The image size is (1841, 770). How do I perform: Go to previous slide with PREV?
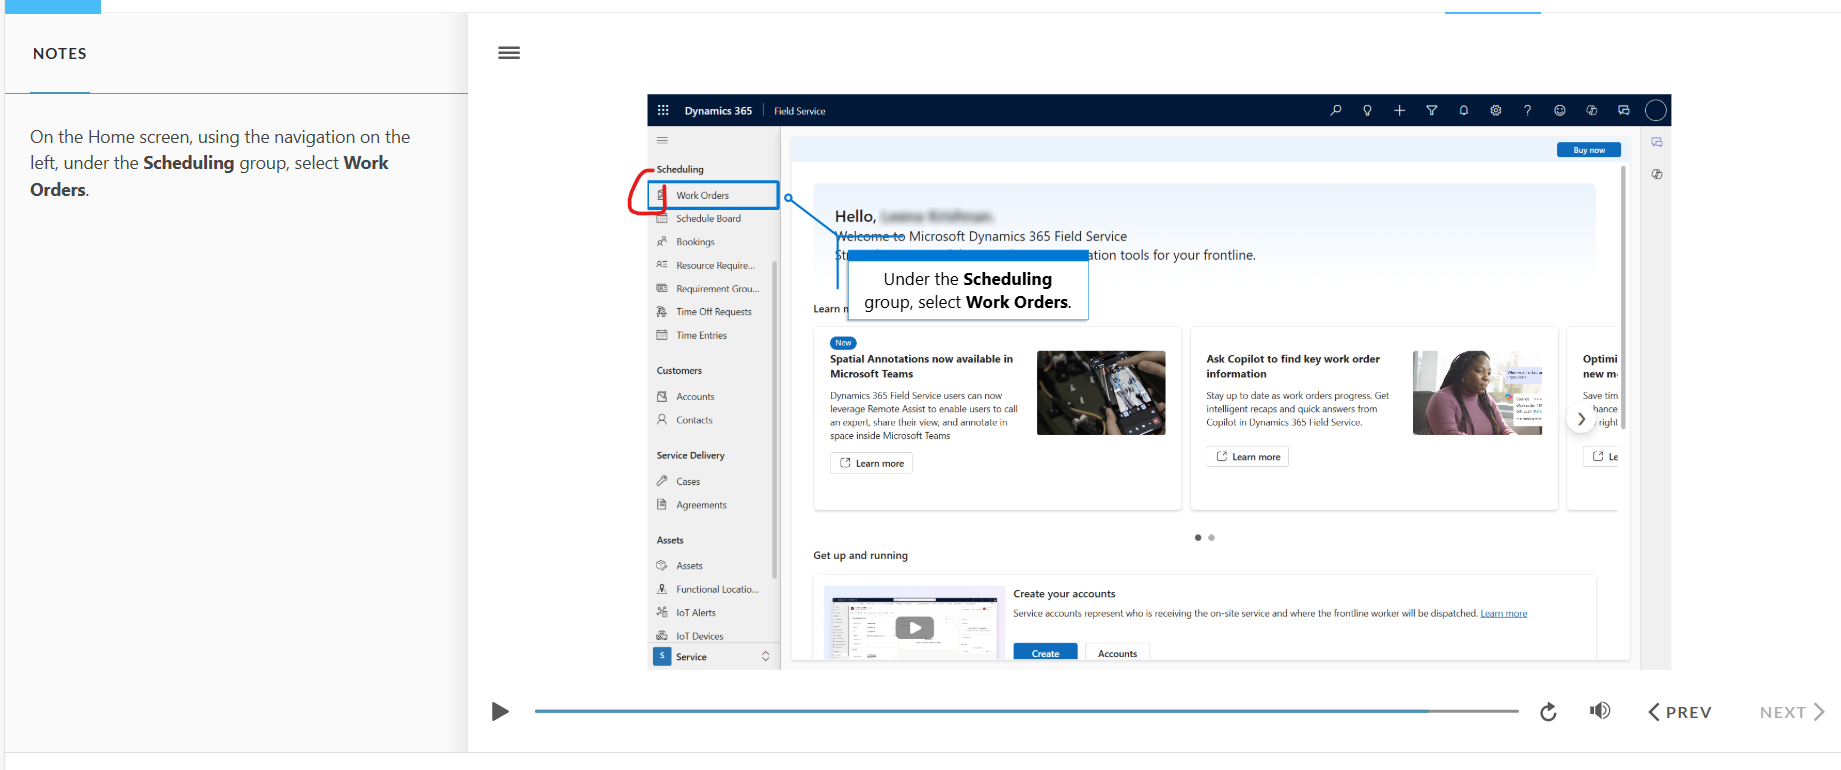pos(1680,712)
